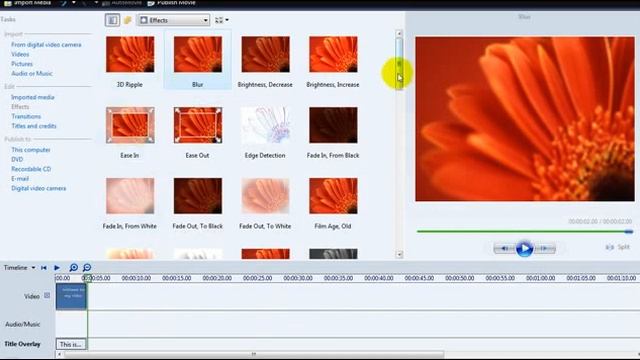The image size is (640, 360).
Task: Click the Zoom Timeline Out magnifier
Action: [x=87, y=268]
